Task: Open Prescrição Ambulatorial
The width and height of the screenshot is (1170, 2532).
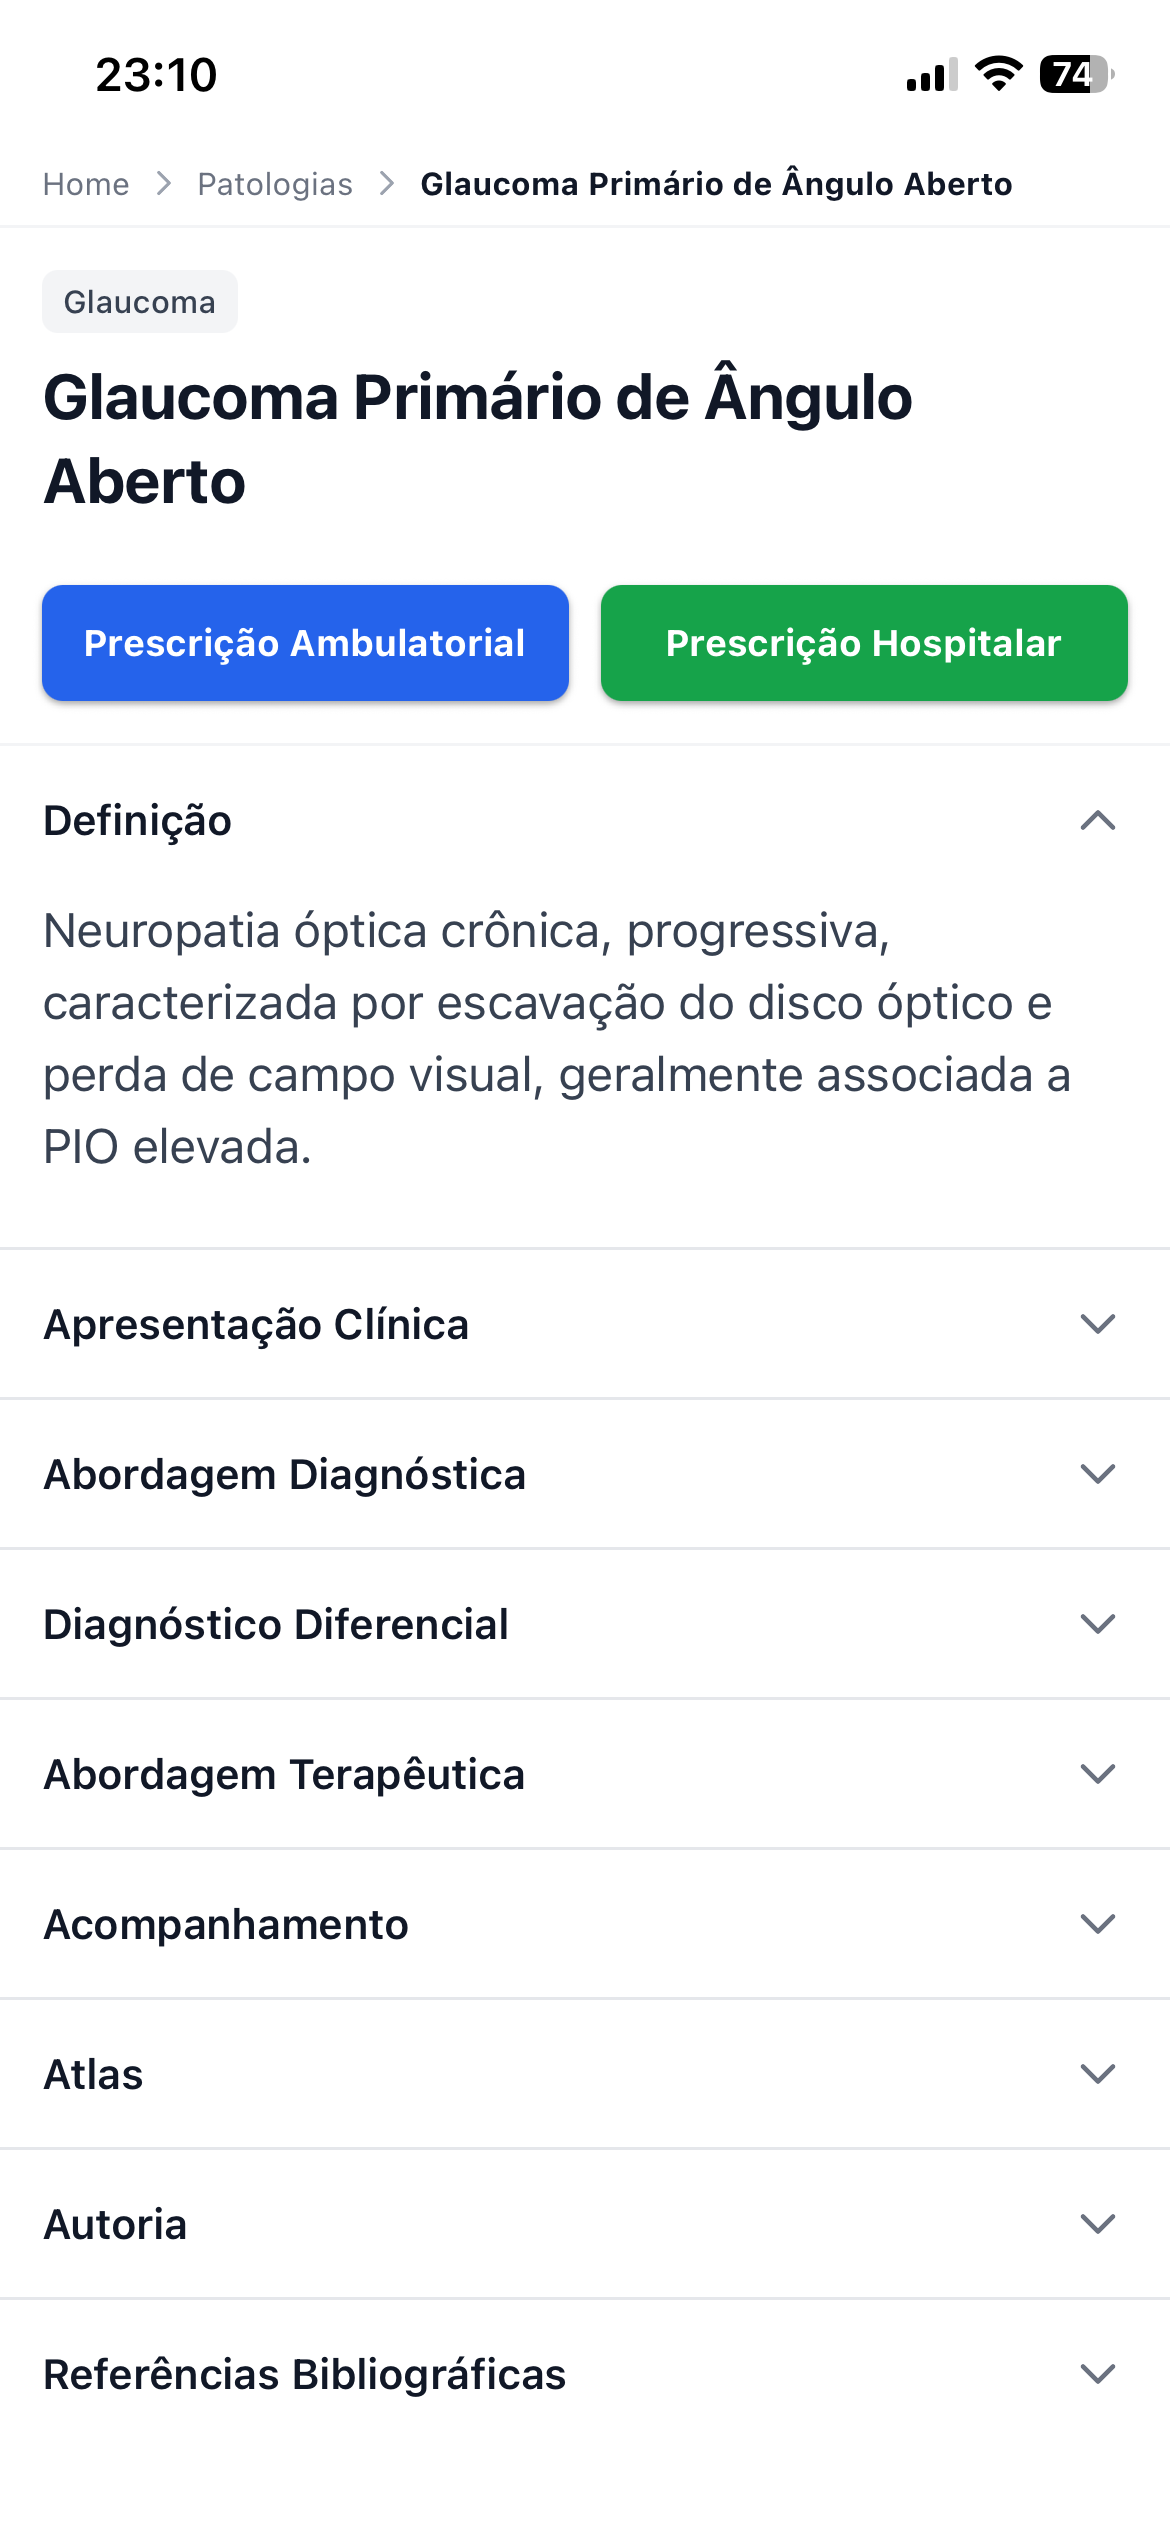Action: [305, 643]
